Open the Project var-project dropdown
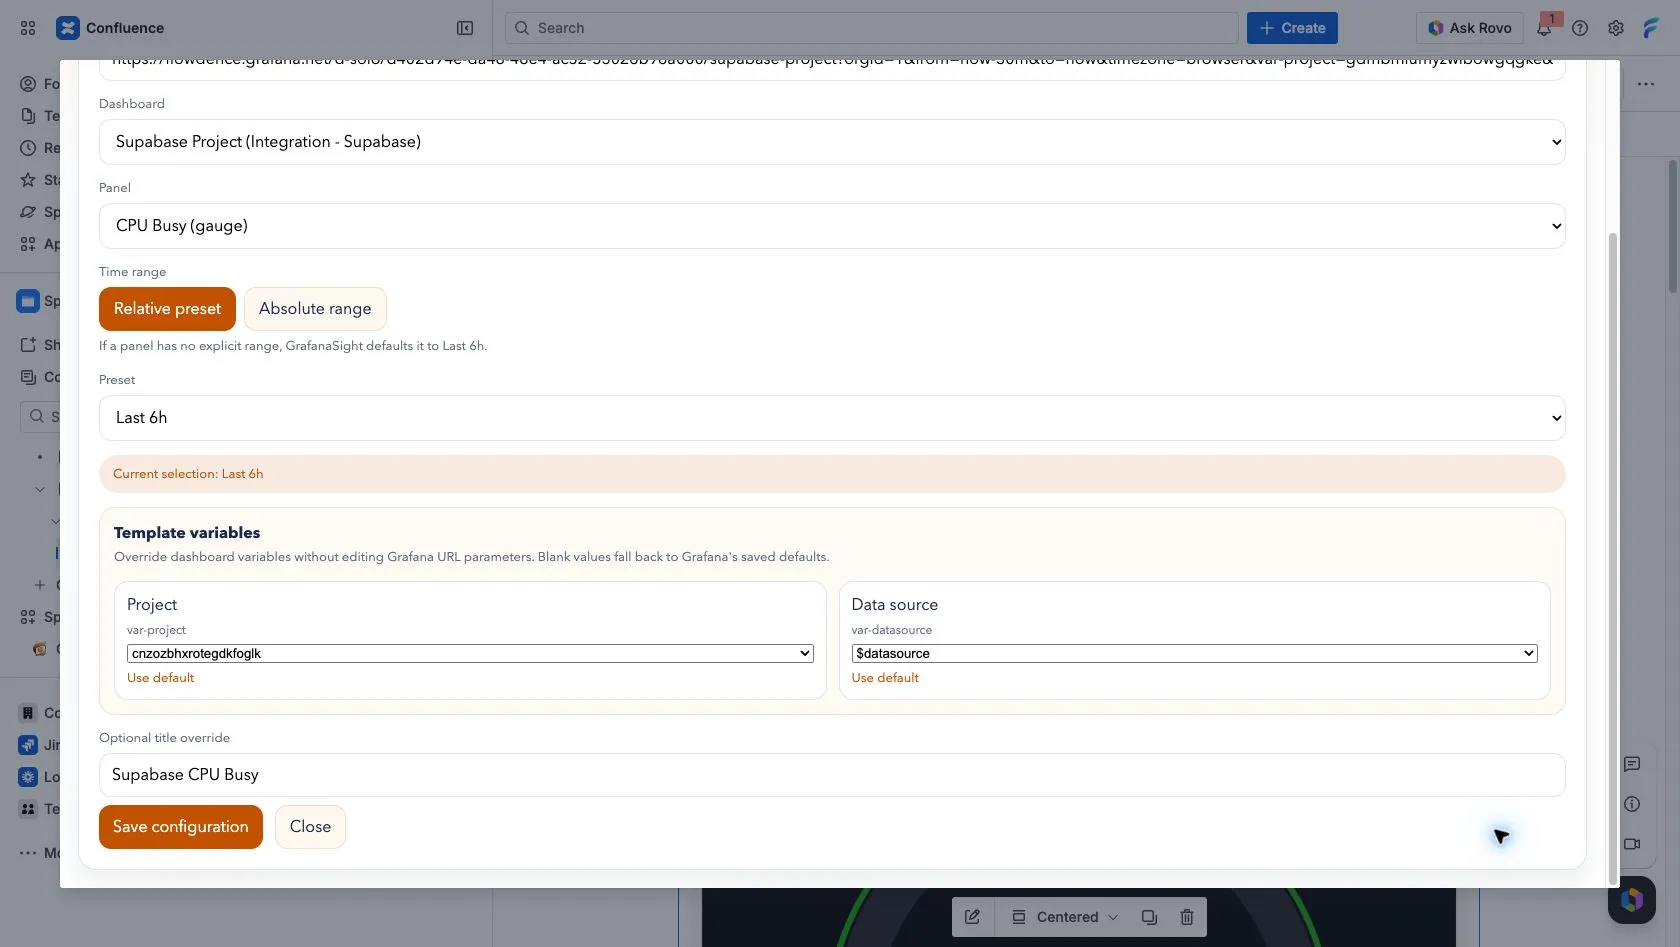This screenshot has height=947, width=1680. pyautogui.click(x=470, y=654)
